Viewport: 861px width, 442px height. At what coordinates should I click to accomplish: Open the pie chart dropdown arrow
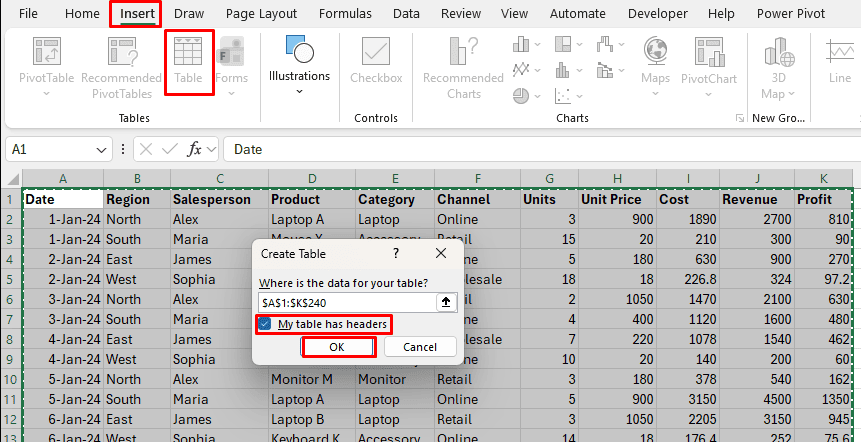(x=536, y=96)
